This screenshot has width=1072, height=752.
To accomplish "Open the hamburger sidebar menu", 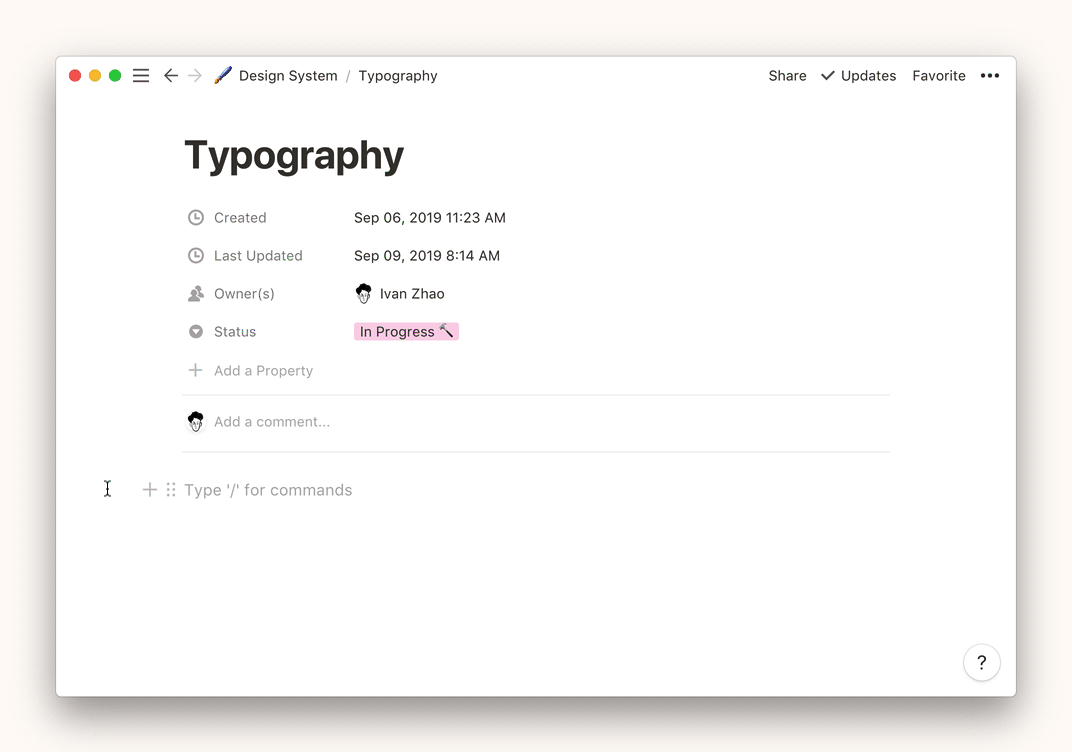I will 141,76.
